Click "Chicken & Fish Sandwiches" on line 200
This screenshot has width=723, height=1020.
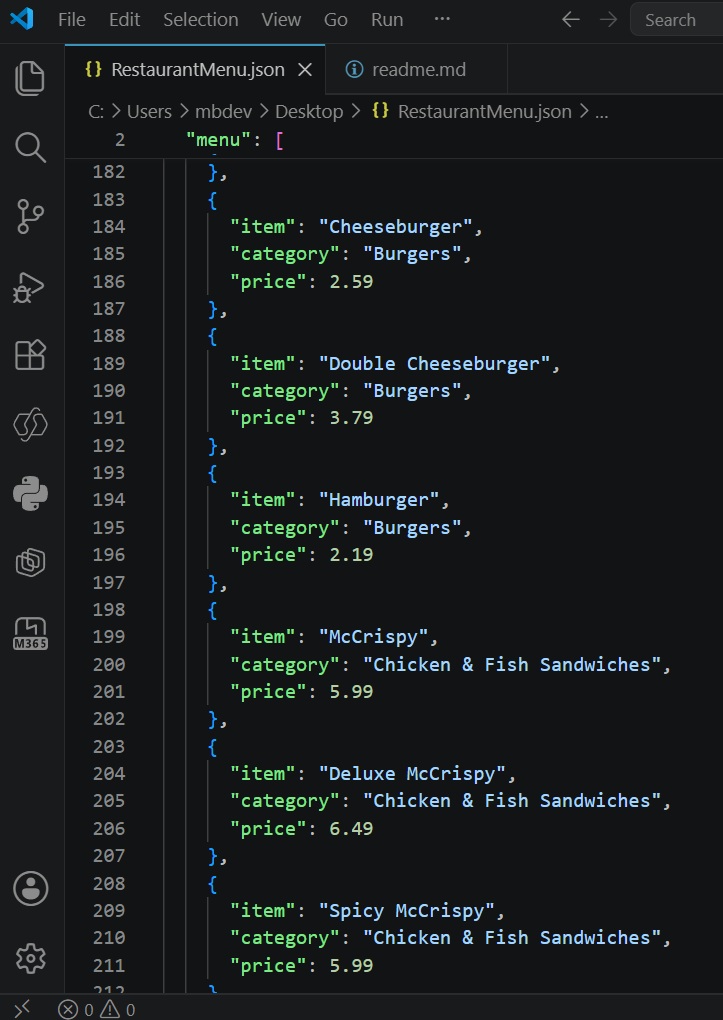[511, 664]
